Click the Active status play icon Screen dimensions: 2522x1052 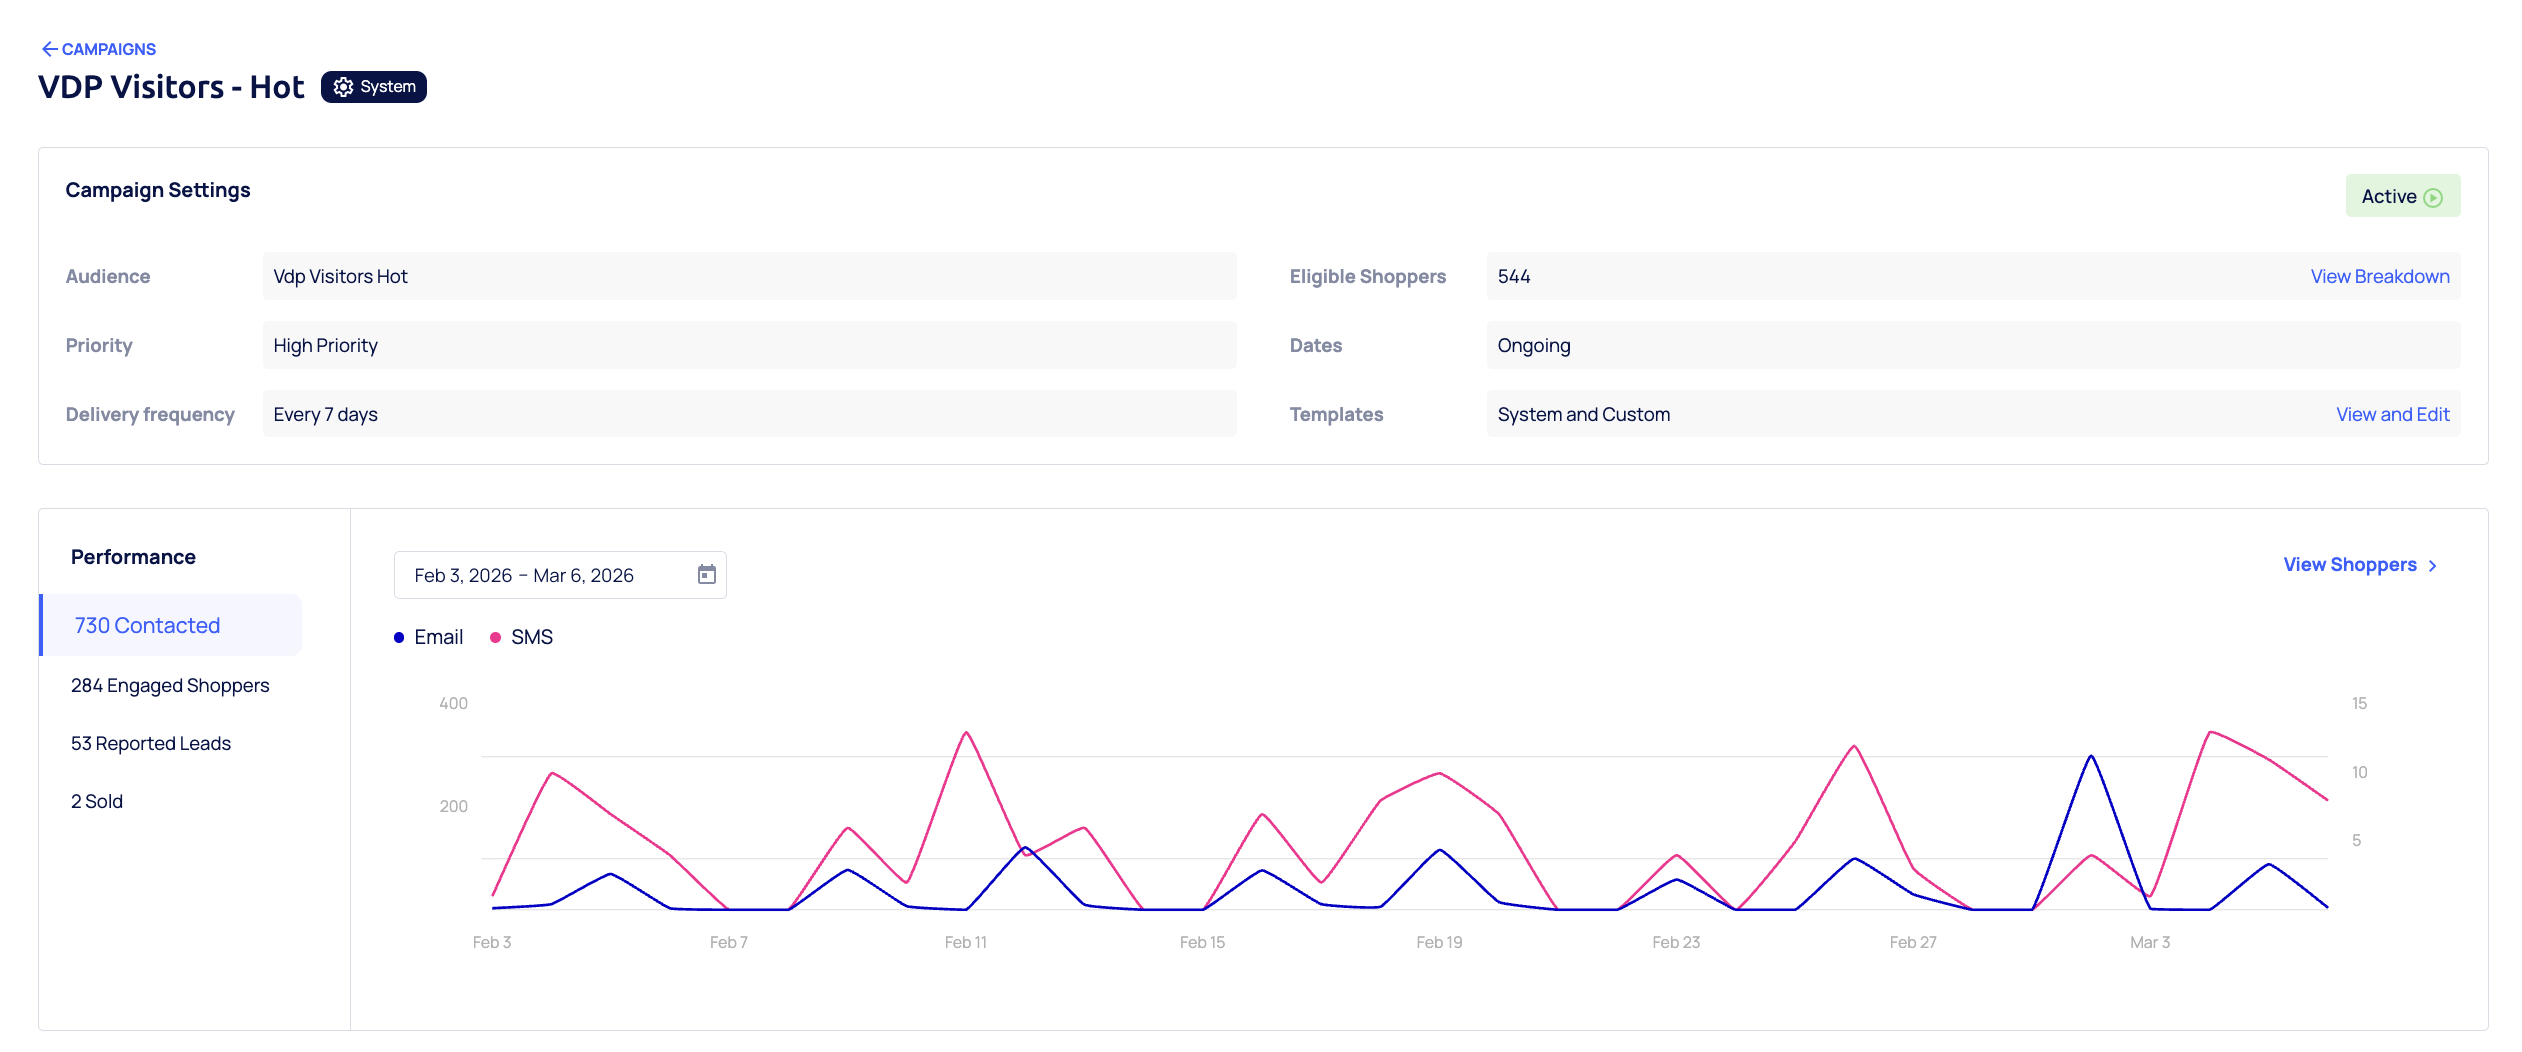(x=2434, y=198)
